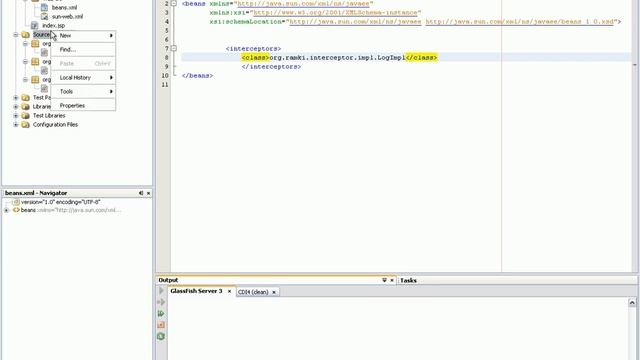Select the second org package icon
Screen dimensions: 640x360
(35, 62)
